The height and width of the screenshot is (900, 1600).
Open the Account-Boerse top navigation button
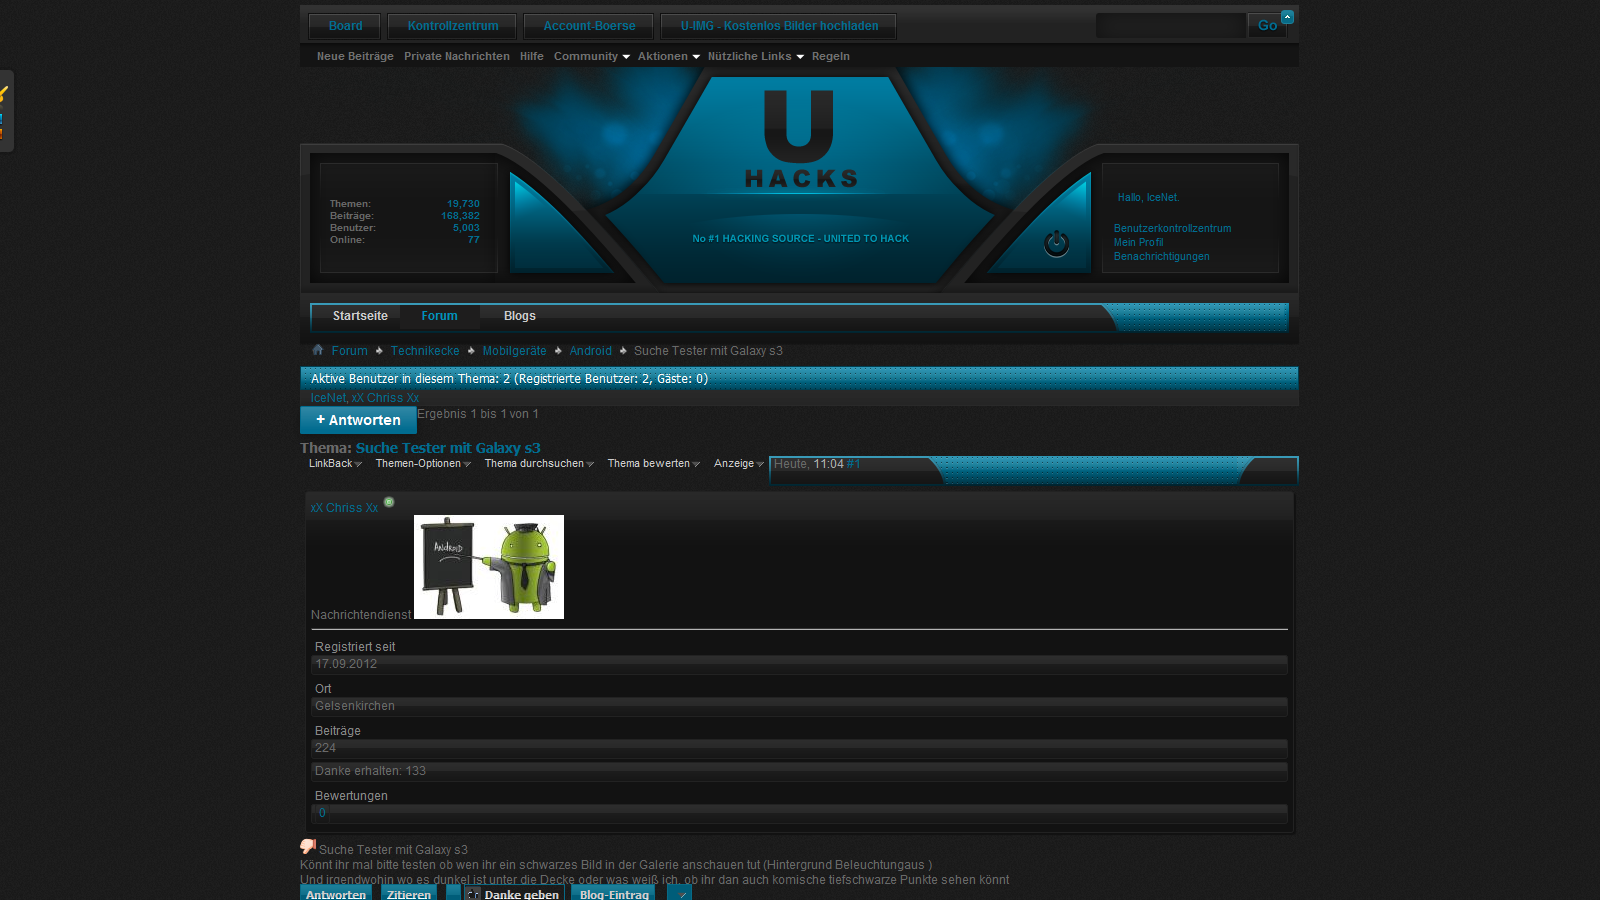tap(589, 26)
